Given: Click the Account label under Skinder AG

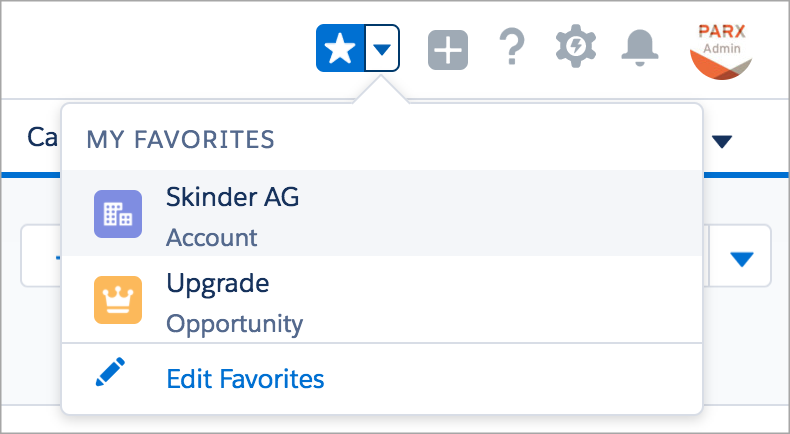Looking at the screenshot, I should pyautogui.click(x=211, y=238).
